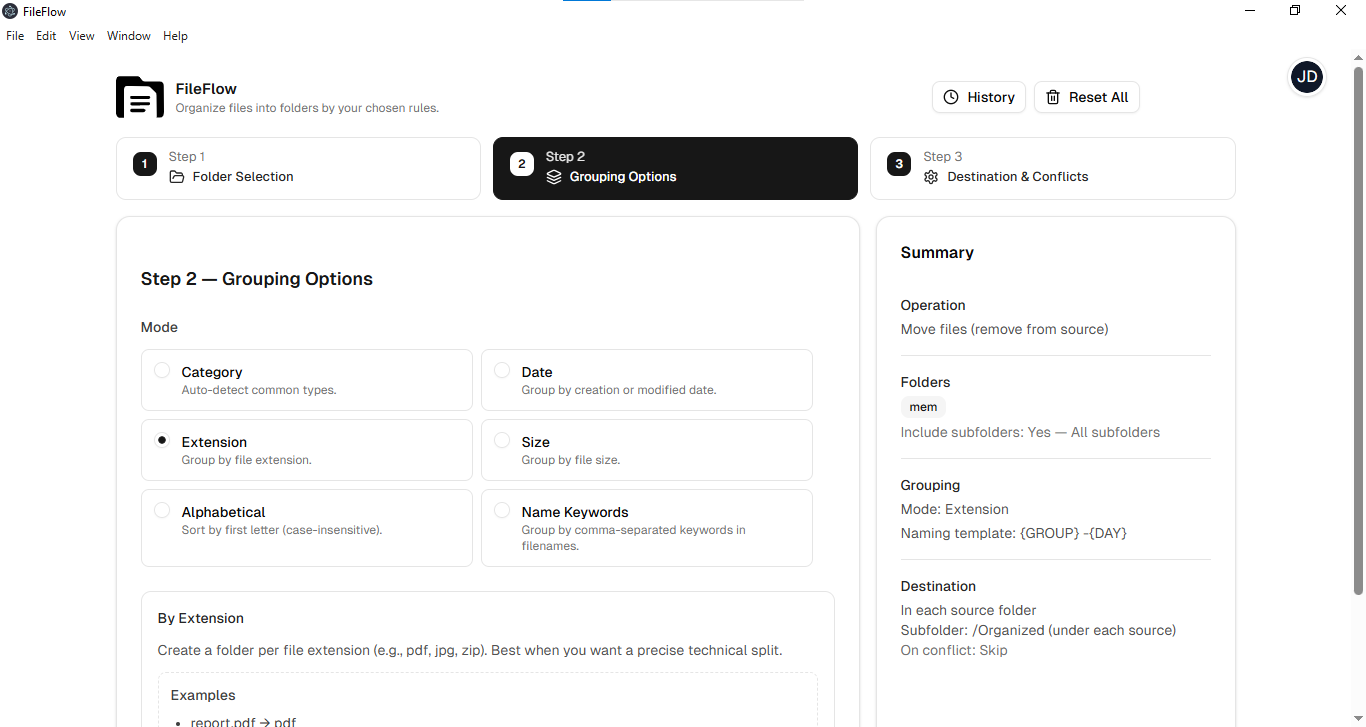1366x727 pixels.
Task: Click the Destination & Conflicts gear icon
Action: click(931, 177)
